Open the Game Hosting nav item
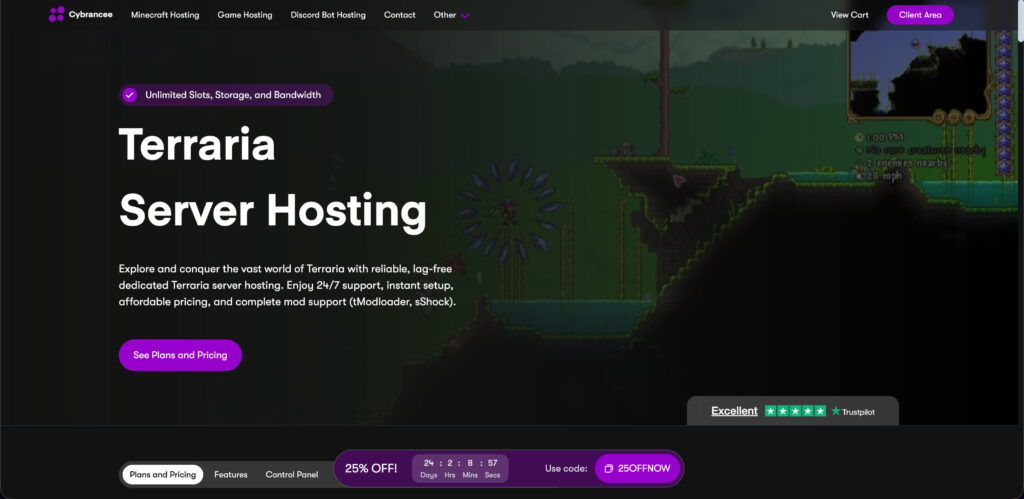This screenshot has width=1024, height=499. pos(244,15)
